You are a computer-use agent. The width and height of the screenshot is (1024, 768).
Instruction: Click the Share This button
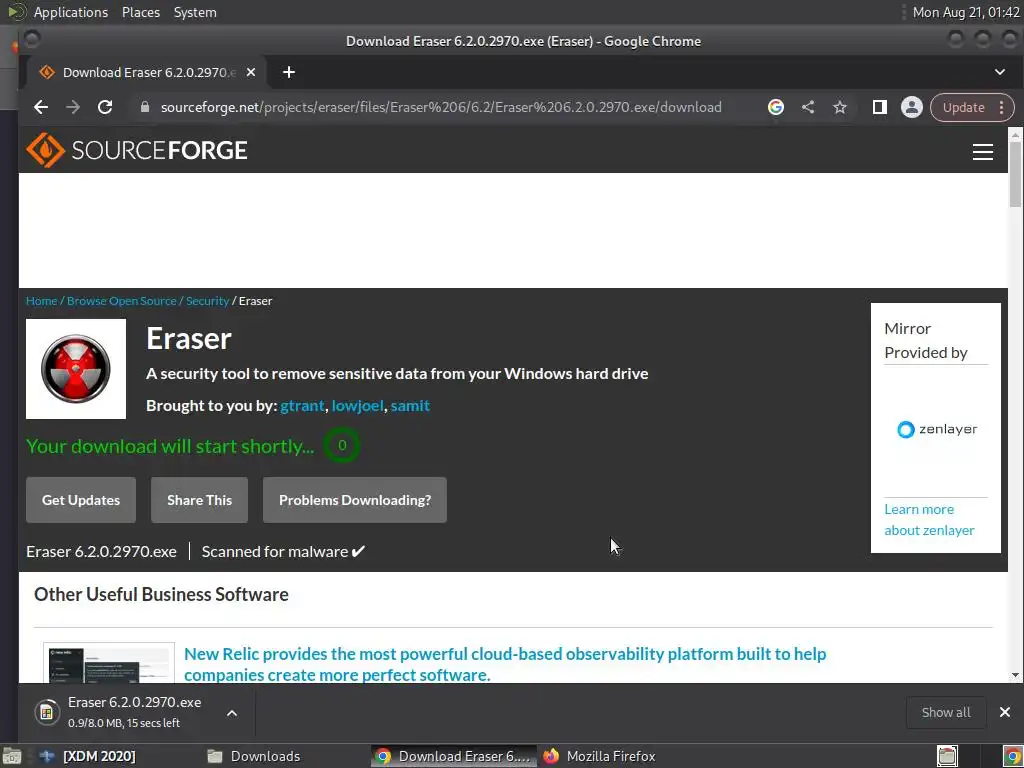coord(199,500)
